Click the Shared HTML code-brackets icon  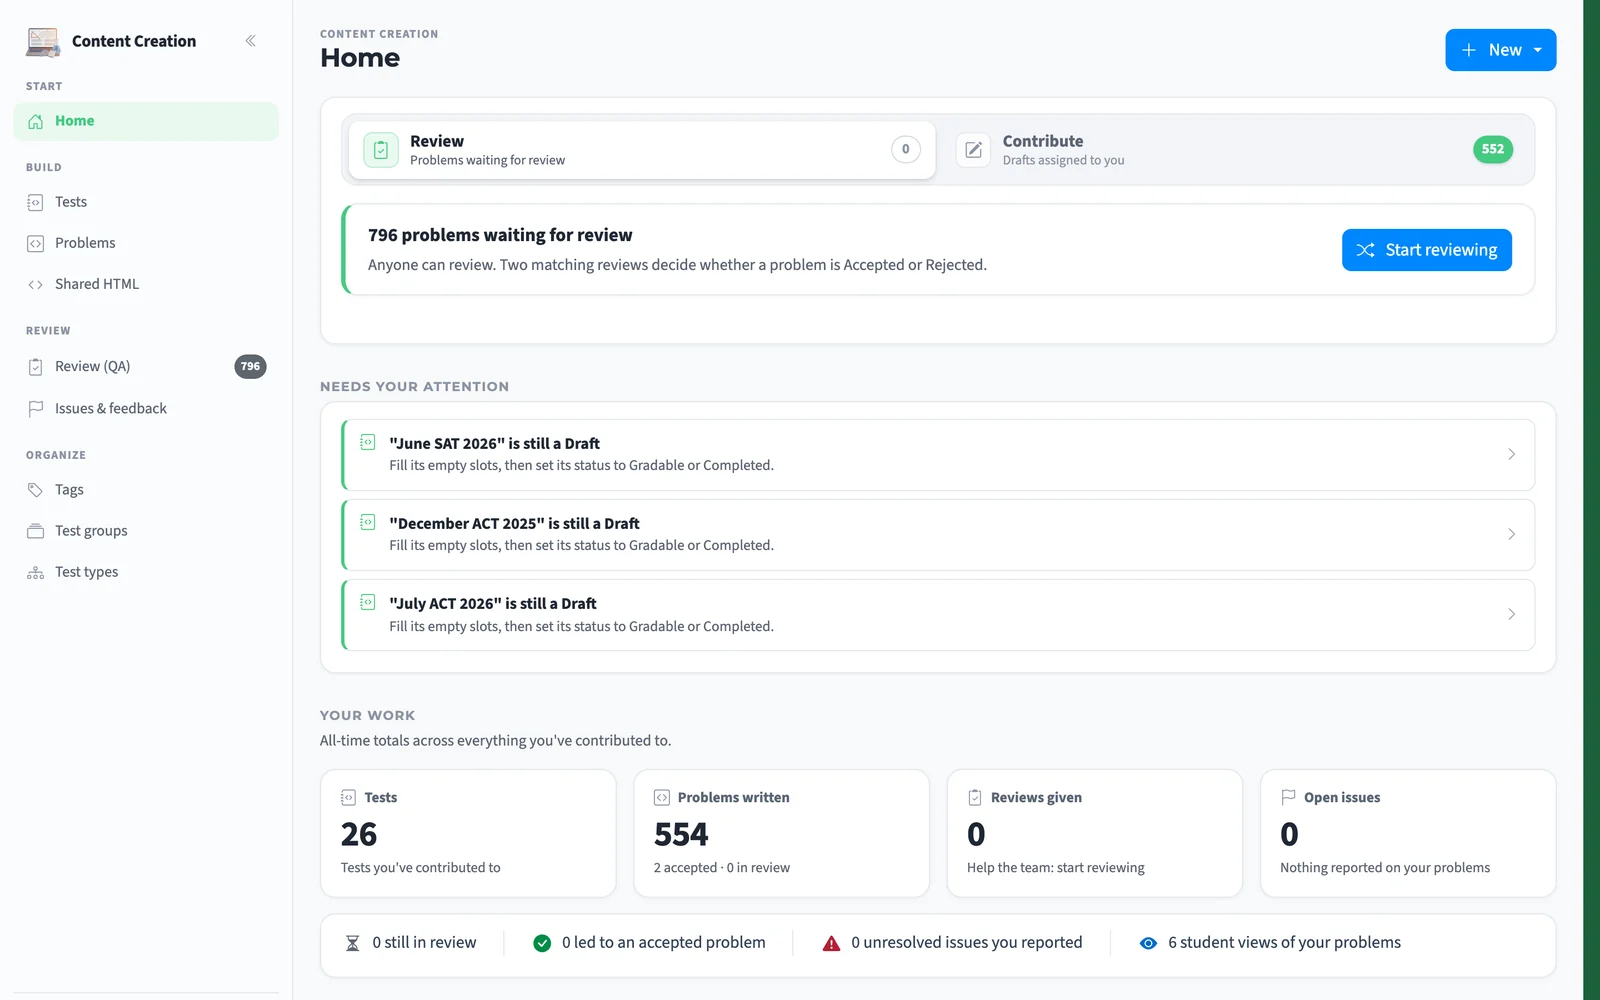36,285
